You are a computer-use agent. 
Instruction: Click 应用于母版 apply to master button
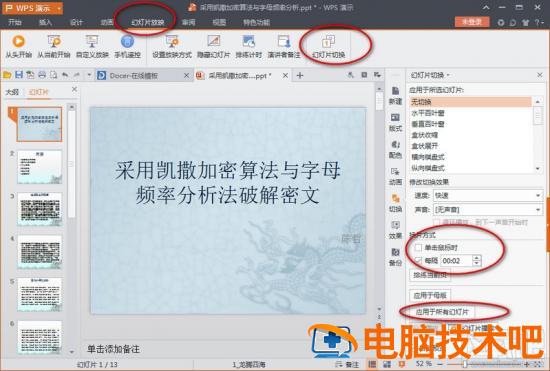click(x=430, y=295)
